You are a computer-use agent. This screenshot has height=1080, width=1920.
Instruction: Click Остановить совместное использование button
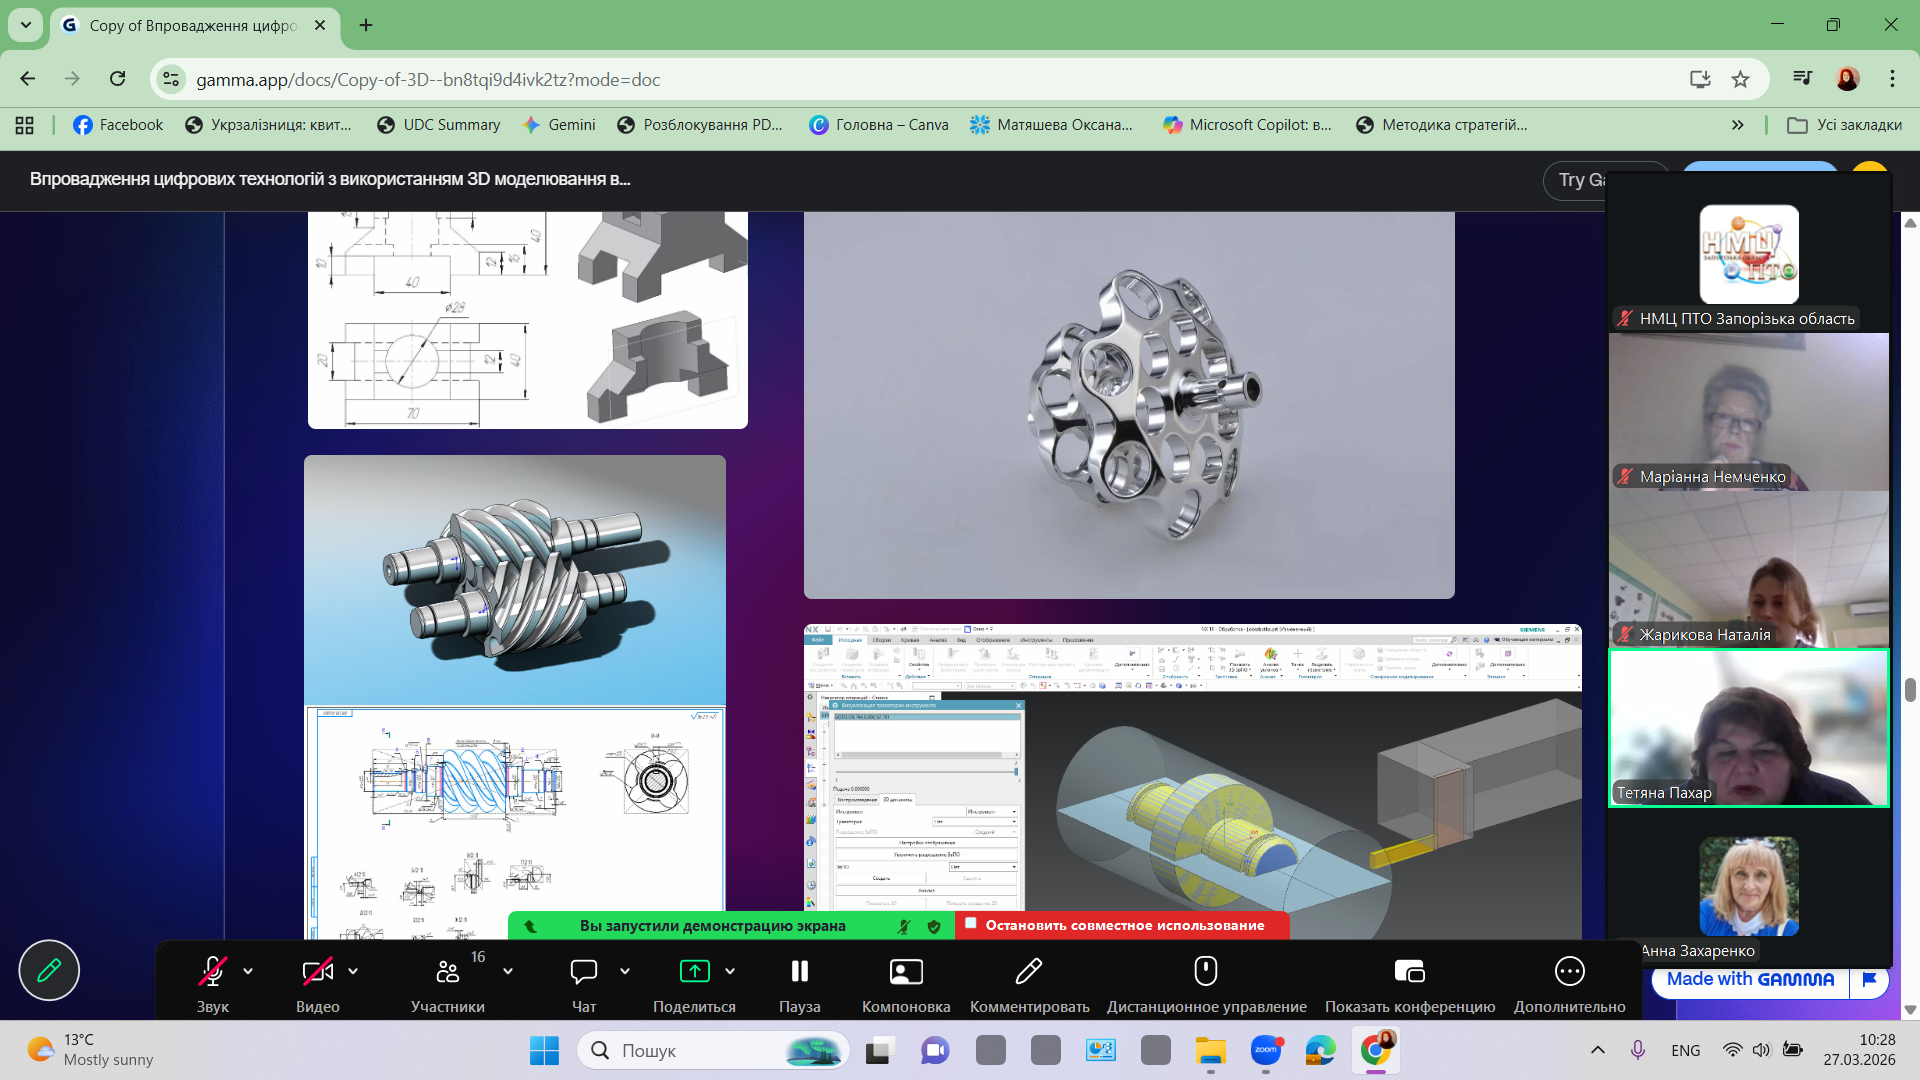click(x=1123, y=926)
